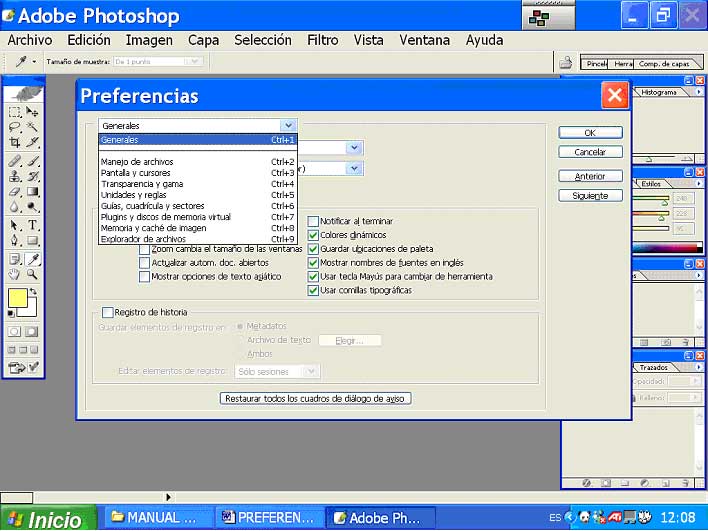This screenshot has width=708, height=531.
Task: Select the Healing Brush tool
Action: [x=14, y=161]
